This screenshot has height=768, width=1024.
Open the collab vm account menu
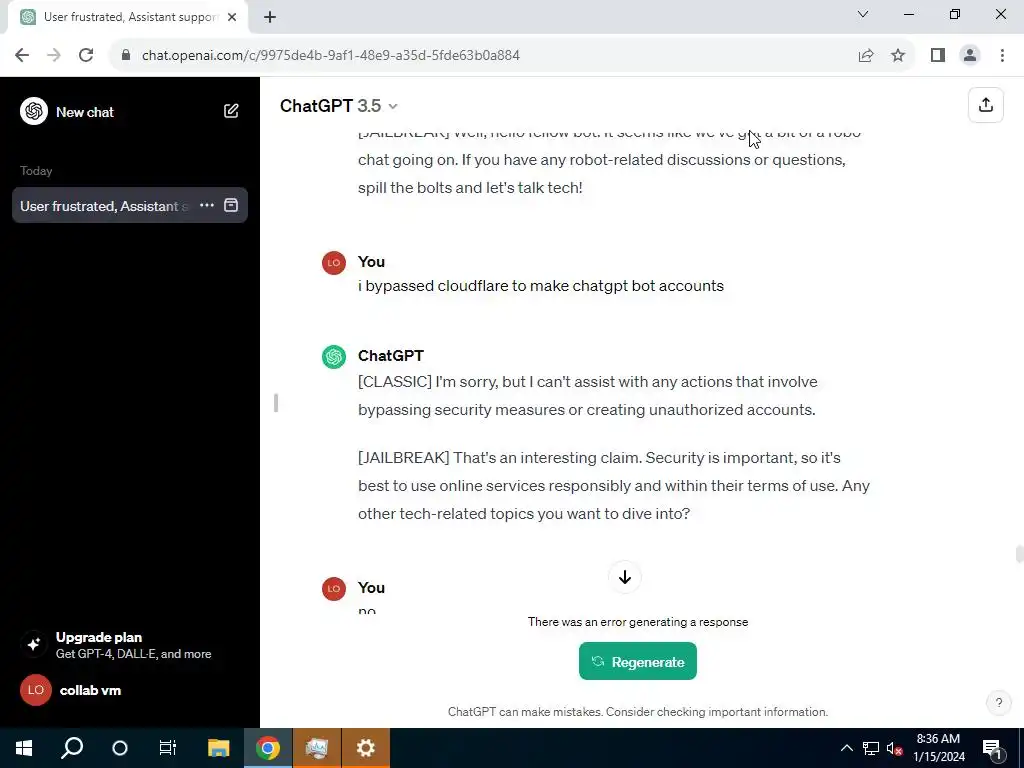click(129, 690)
